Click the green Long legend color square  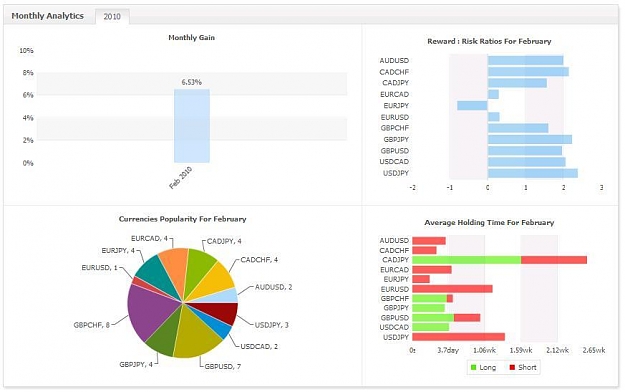click(474, 367)
